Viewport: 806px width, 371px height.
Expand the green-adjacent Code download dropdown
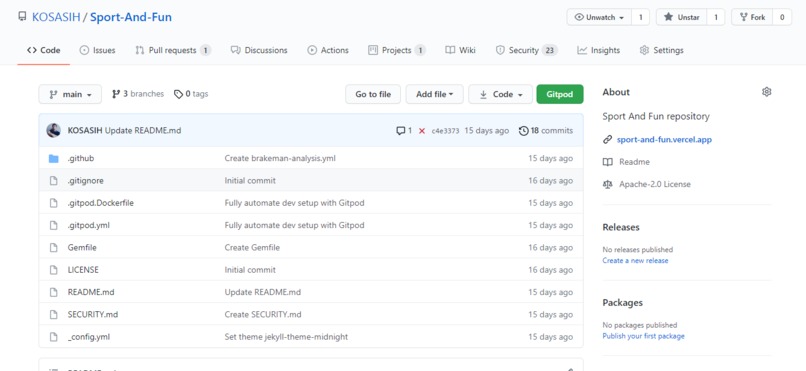tap(501, 94)
